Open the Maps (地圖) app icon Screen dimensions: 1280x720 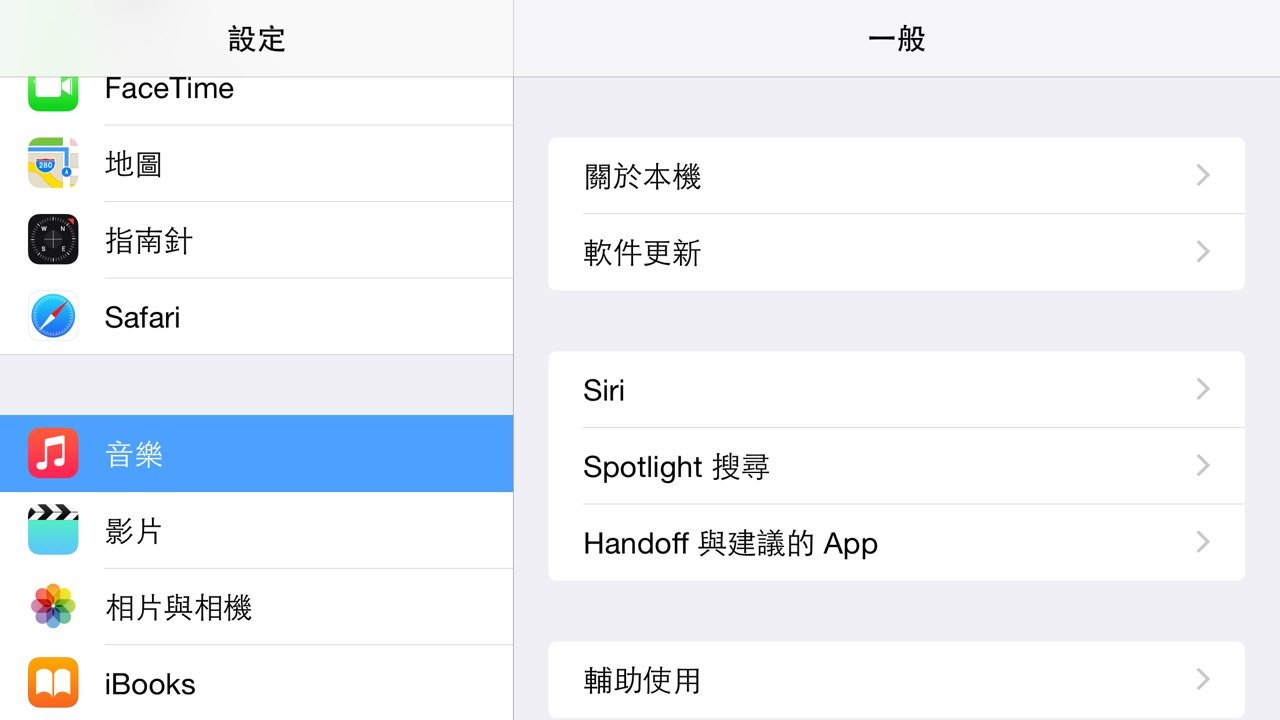pyautogui.click(x=53, y=163)
